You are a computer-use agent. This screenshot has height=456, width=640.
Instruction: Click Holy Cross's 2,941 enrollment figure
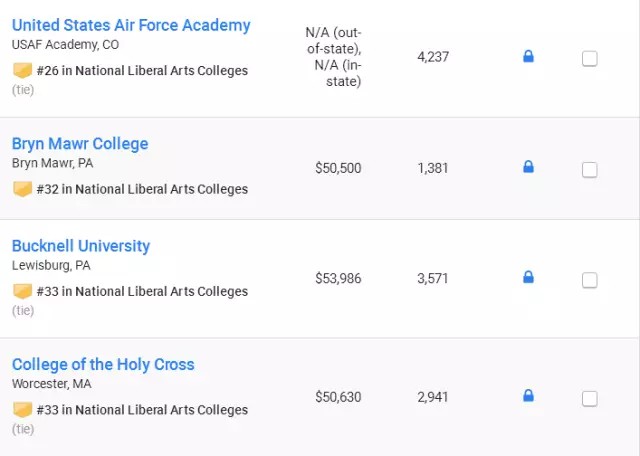coord(433,397)
